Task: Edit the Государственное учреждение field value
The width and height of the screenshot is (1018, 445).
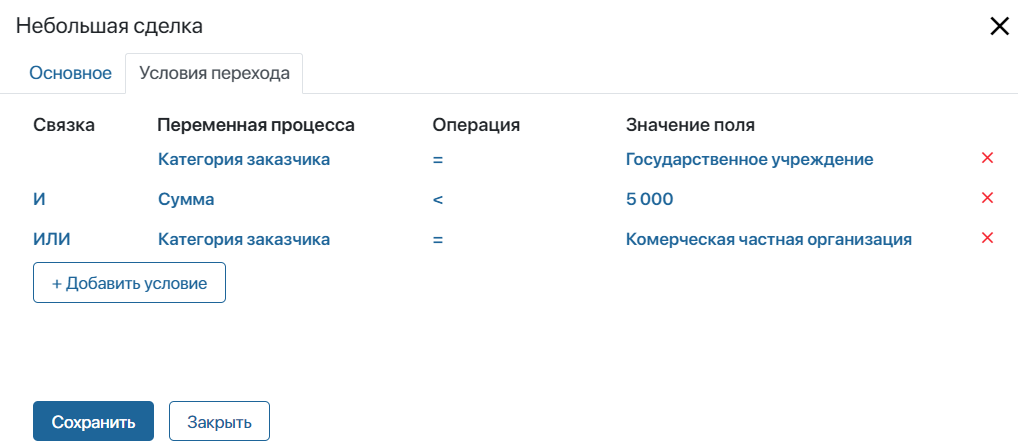Action: pos(749,159)
